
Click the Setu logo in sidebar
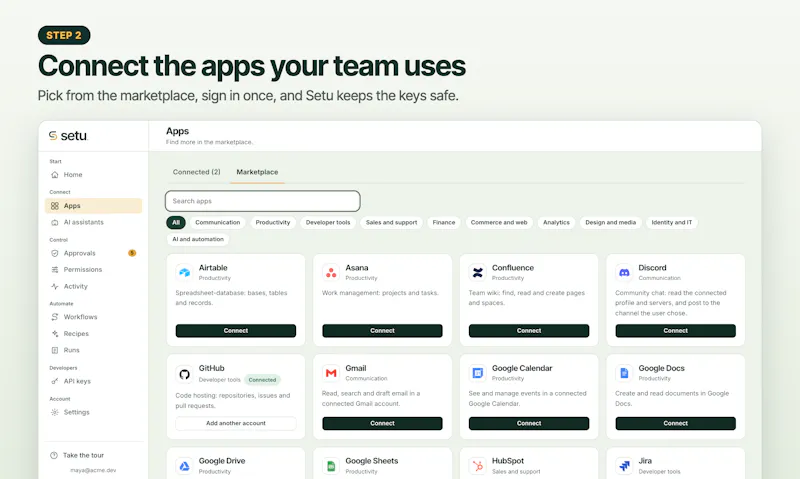click(x=68, y=136)
